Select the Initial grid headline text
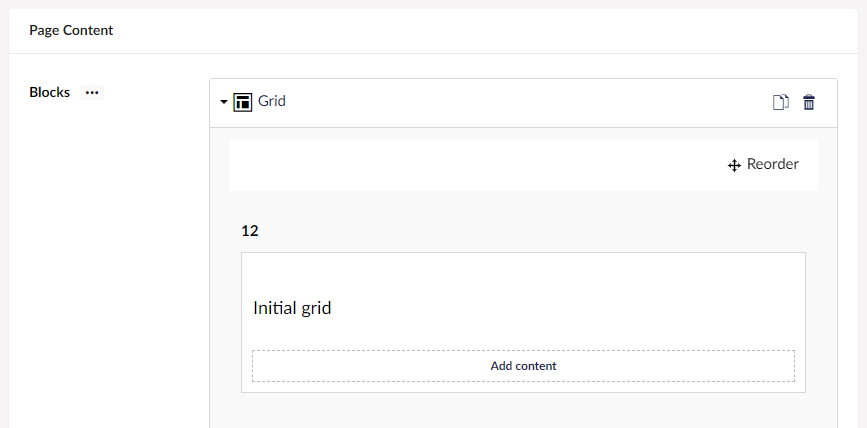 point(292,308)
